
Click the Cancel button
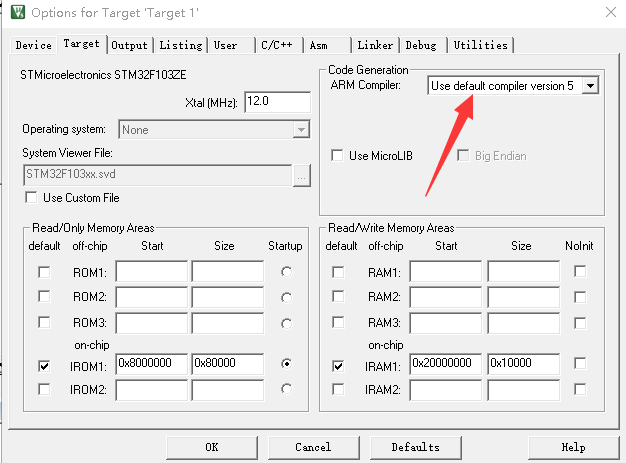pos(313,447)
